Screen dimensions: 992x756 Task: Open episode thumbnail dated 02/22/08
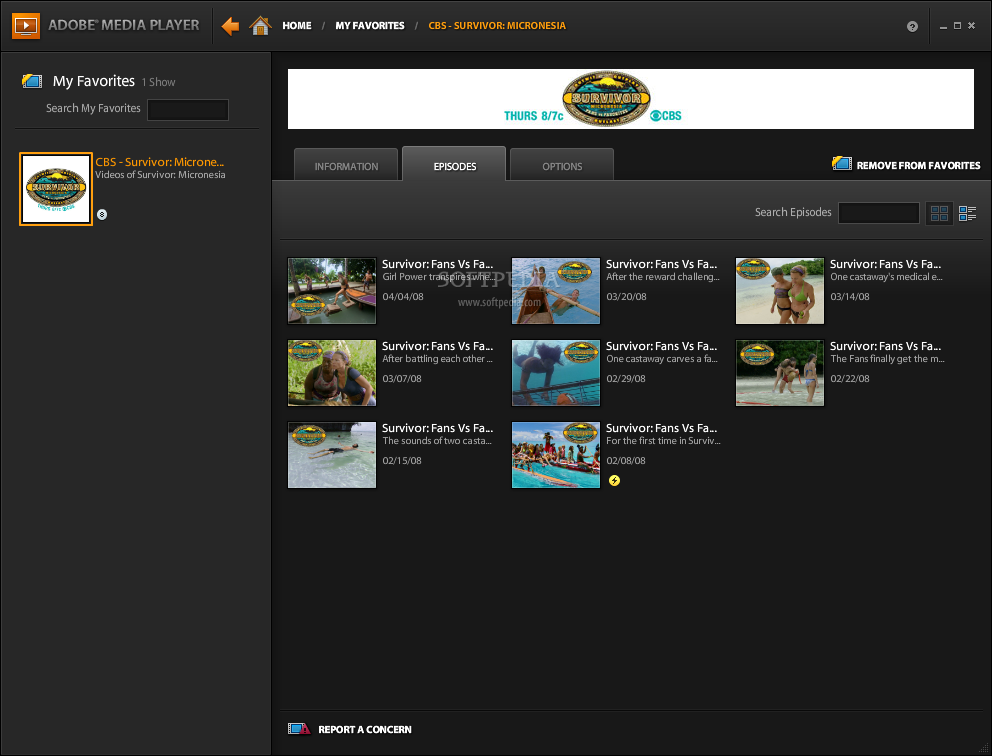coord(779,373)
